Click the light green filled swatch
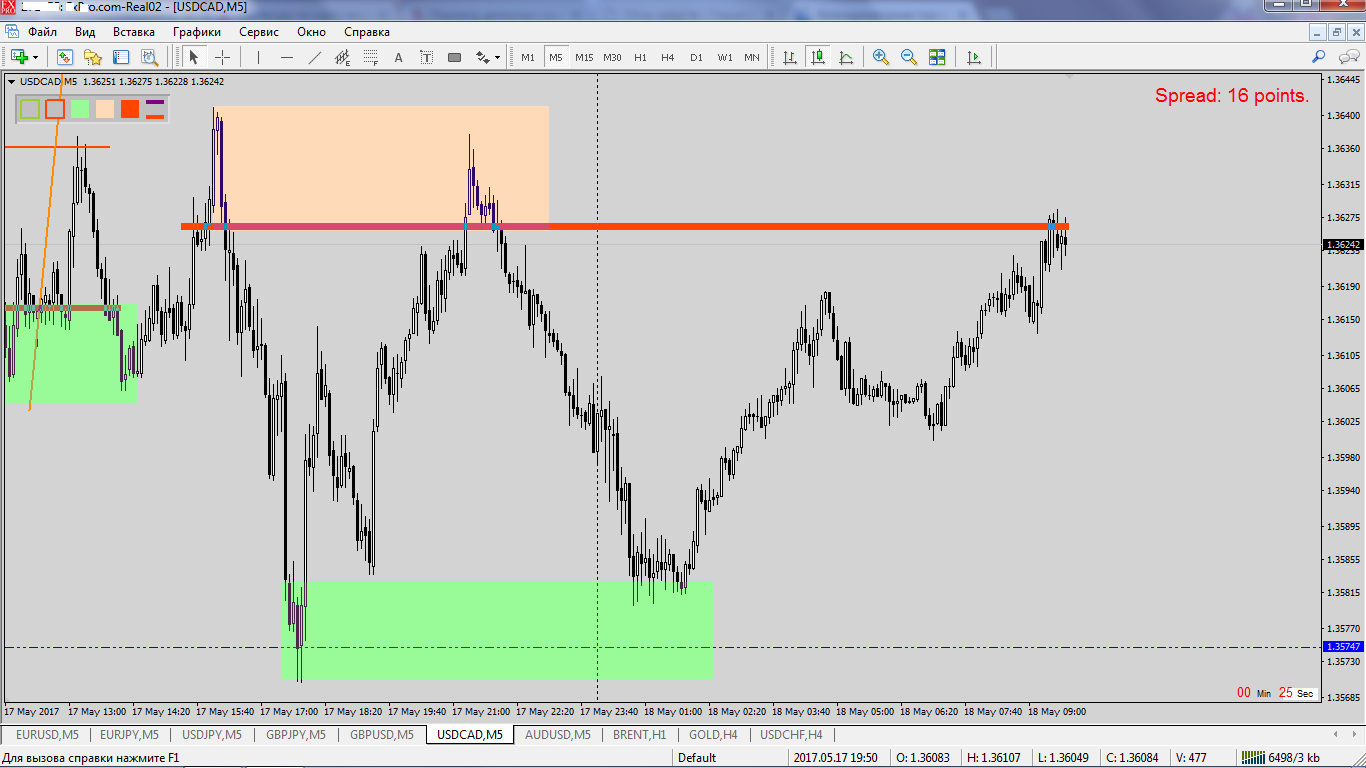The height and width of the screenshot is (768, 1366). tap(80, 109)
